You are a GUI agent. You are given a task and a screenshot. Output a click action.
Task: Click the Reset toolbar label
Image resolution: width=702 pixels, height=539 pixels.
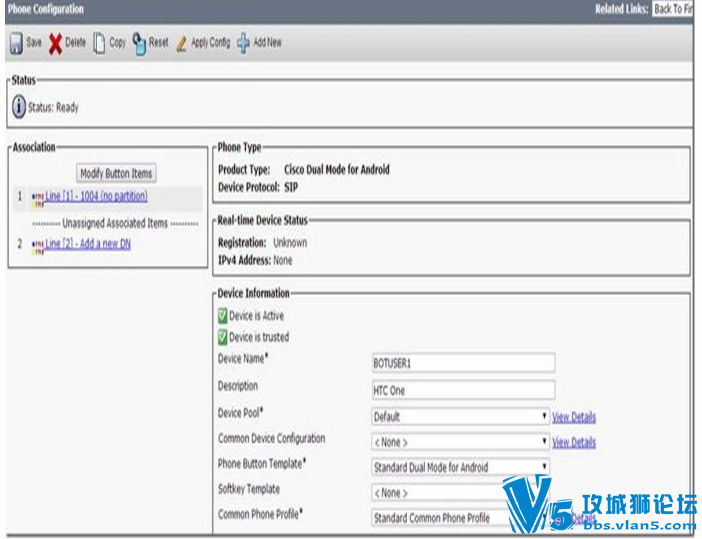(158, 43)
